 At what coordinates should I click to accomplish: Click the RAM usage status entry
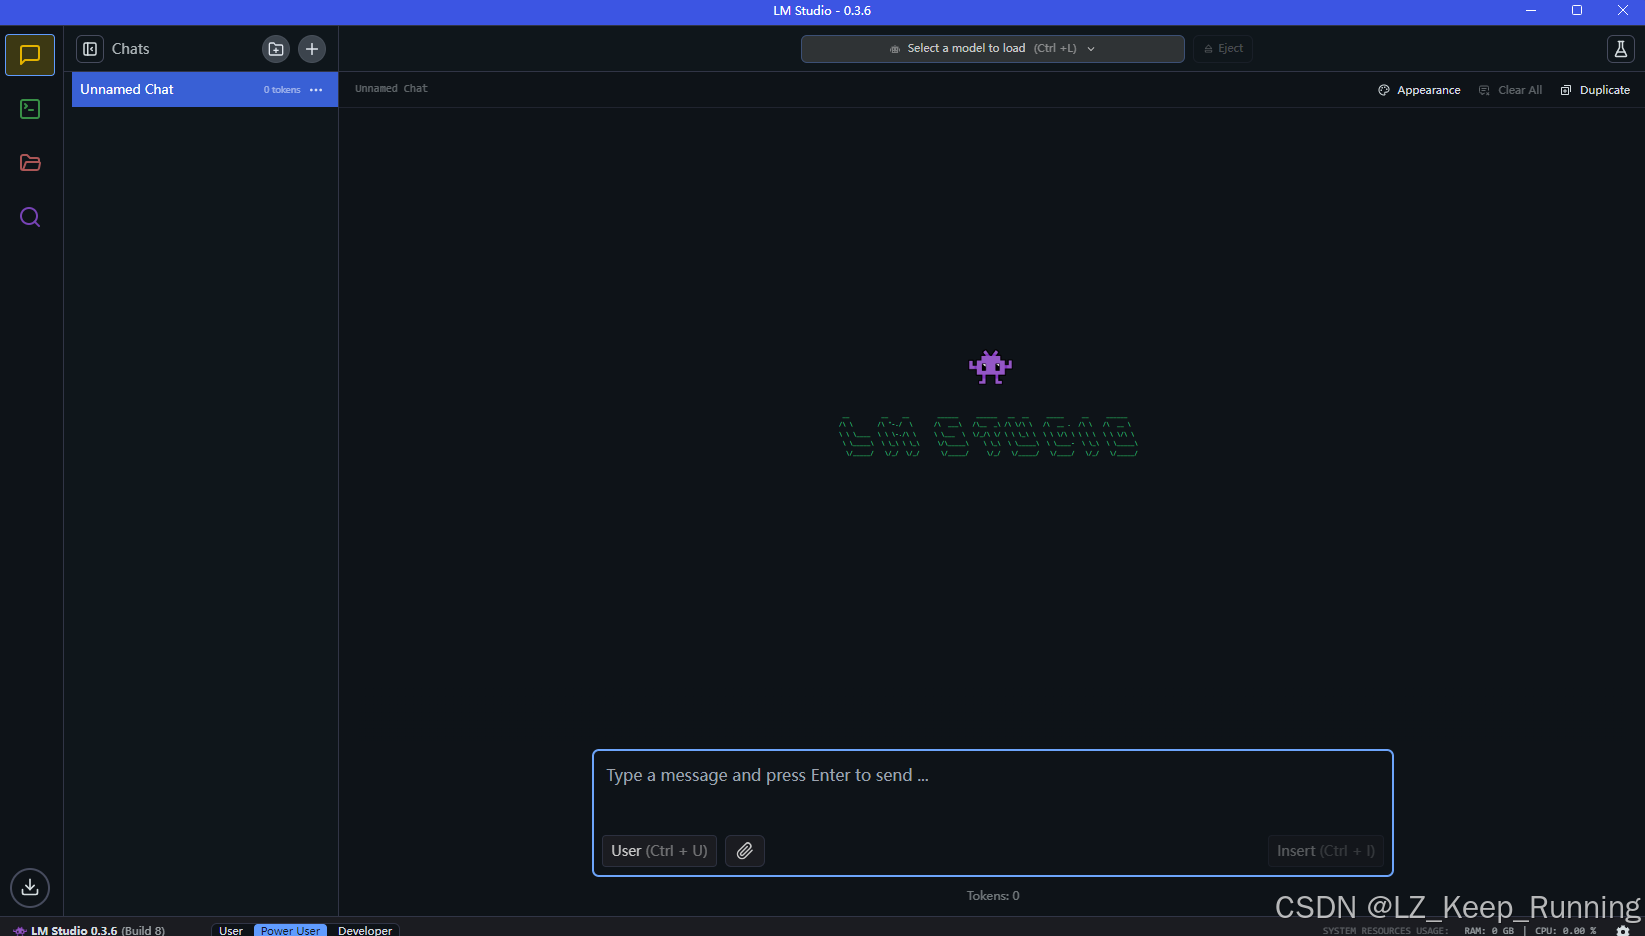(x=1489, y=931)
